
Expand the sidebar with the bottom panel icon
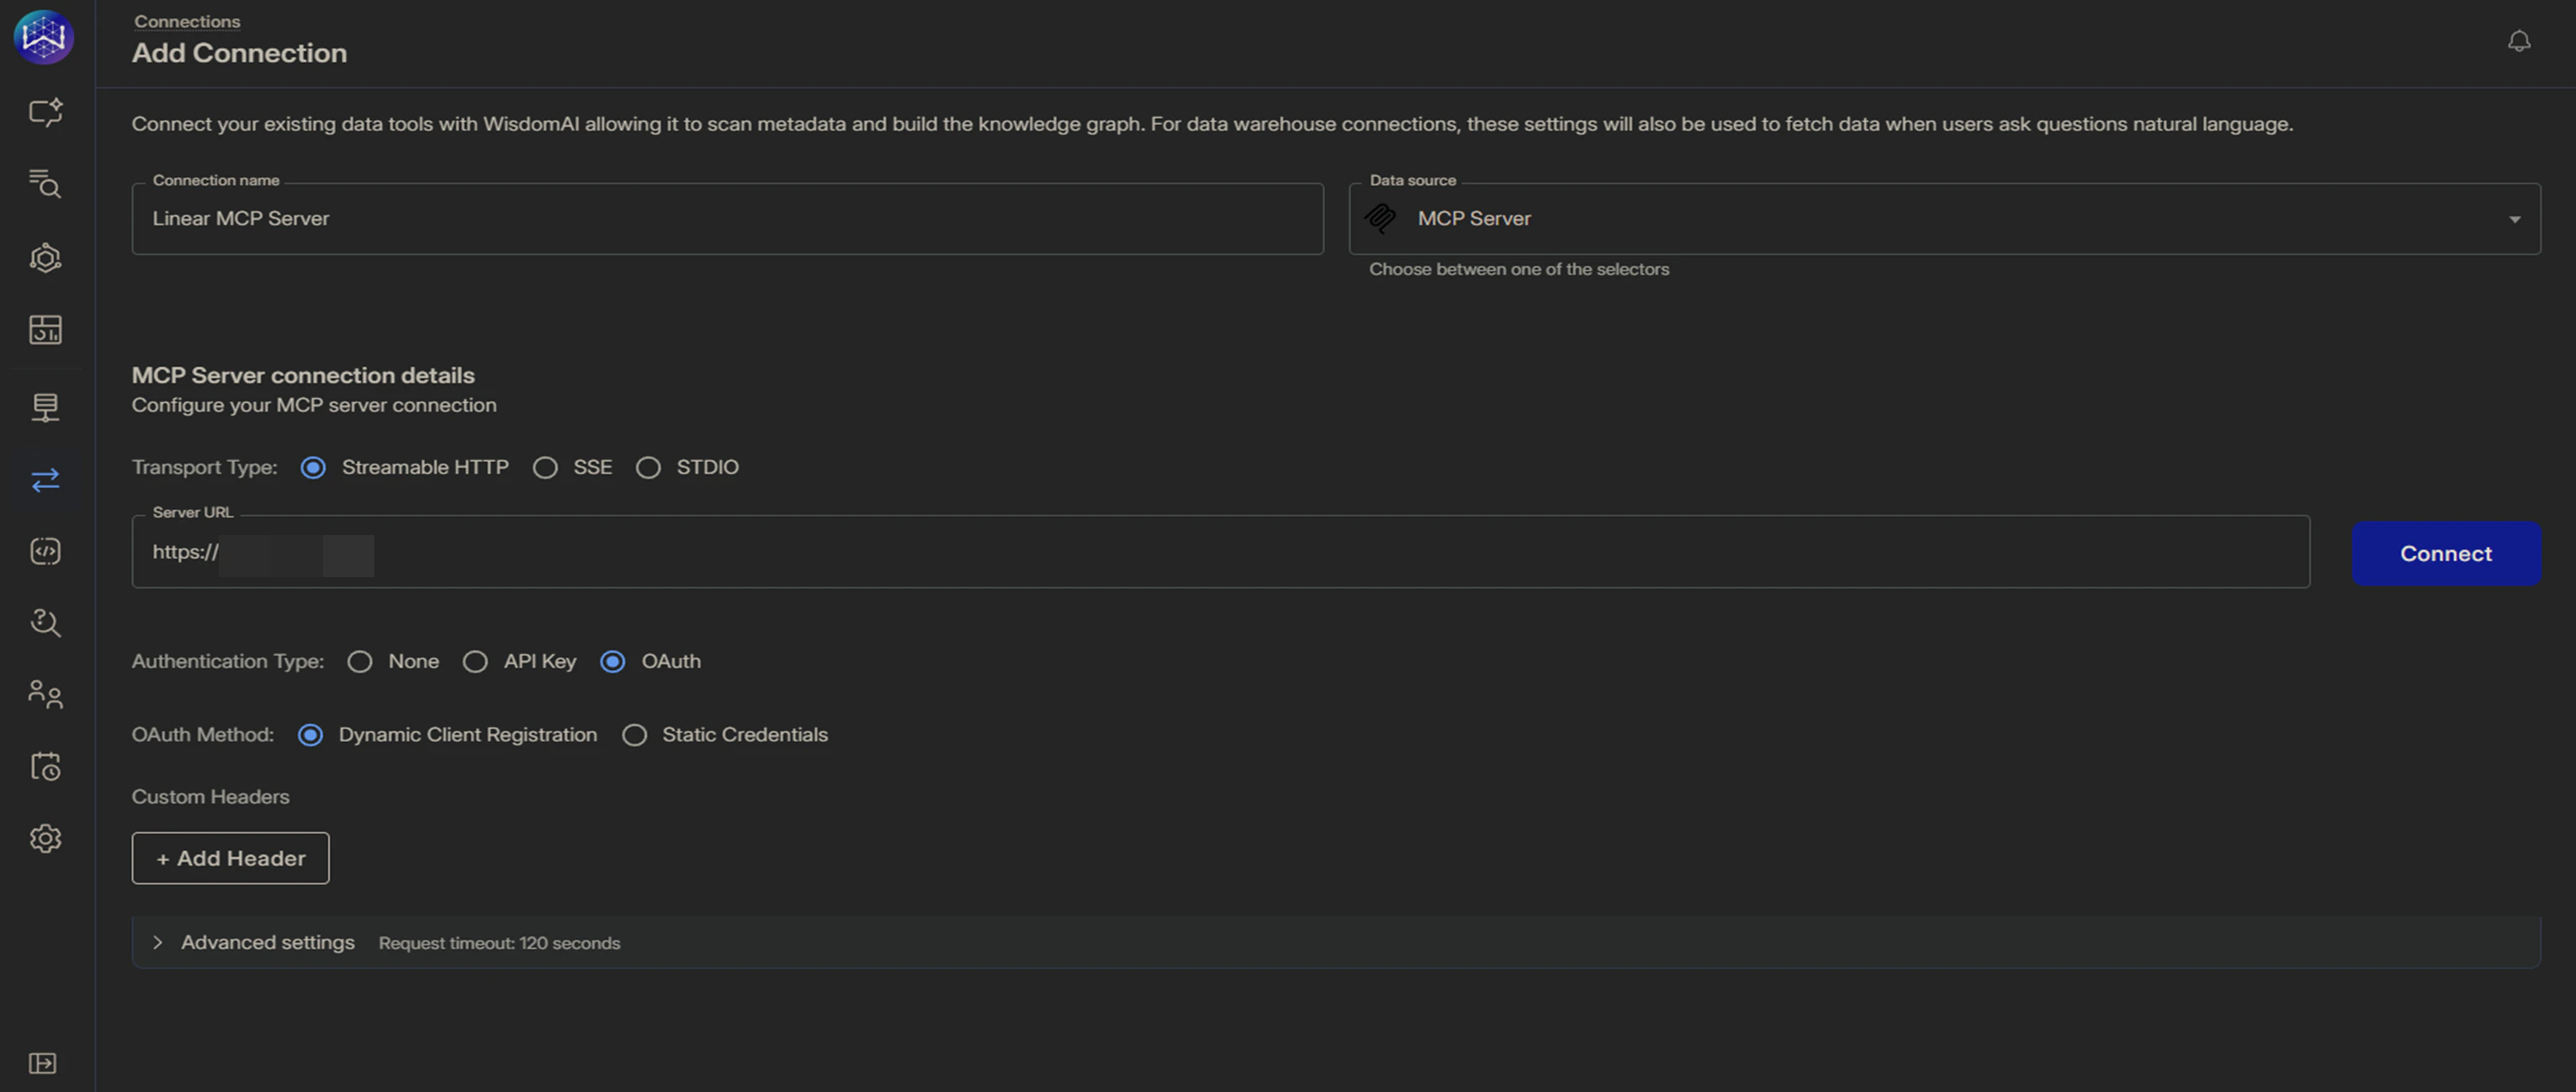[x=42, y=1062]
